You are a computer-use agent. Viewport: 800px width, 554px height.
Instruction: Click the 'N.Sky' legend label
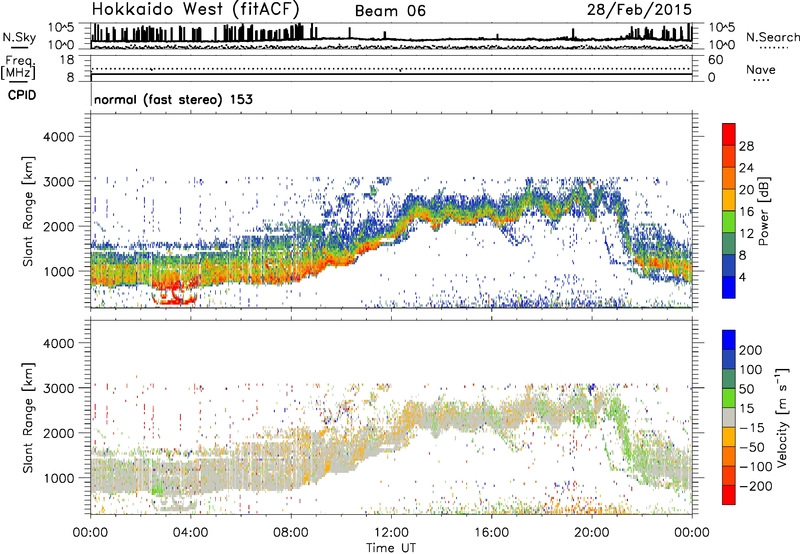coord(19,37)
